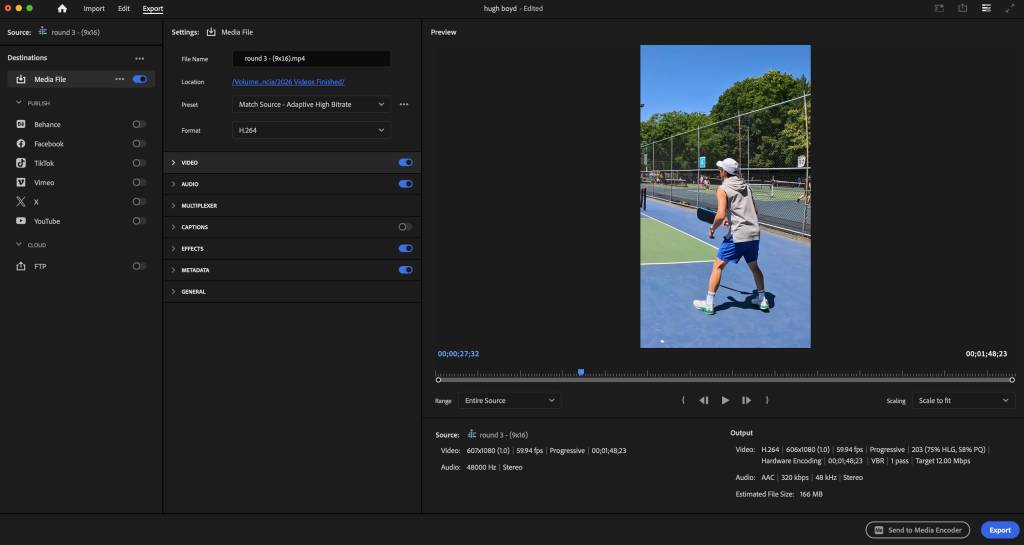Set out point bracket button

coord(767,400)
